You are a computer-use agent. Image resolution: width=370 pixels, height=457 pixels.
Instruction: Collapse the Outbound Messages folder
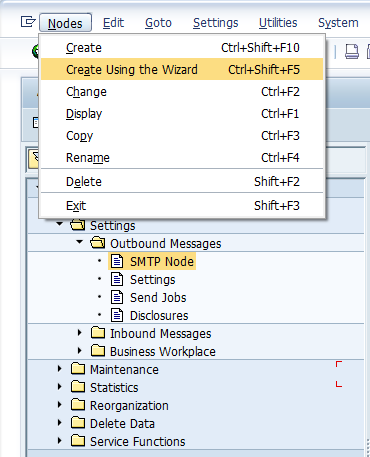[x=79, y=242]
